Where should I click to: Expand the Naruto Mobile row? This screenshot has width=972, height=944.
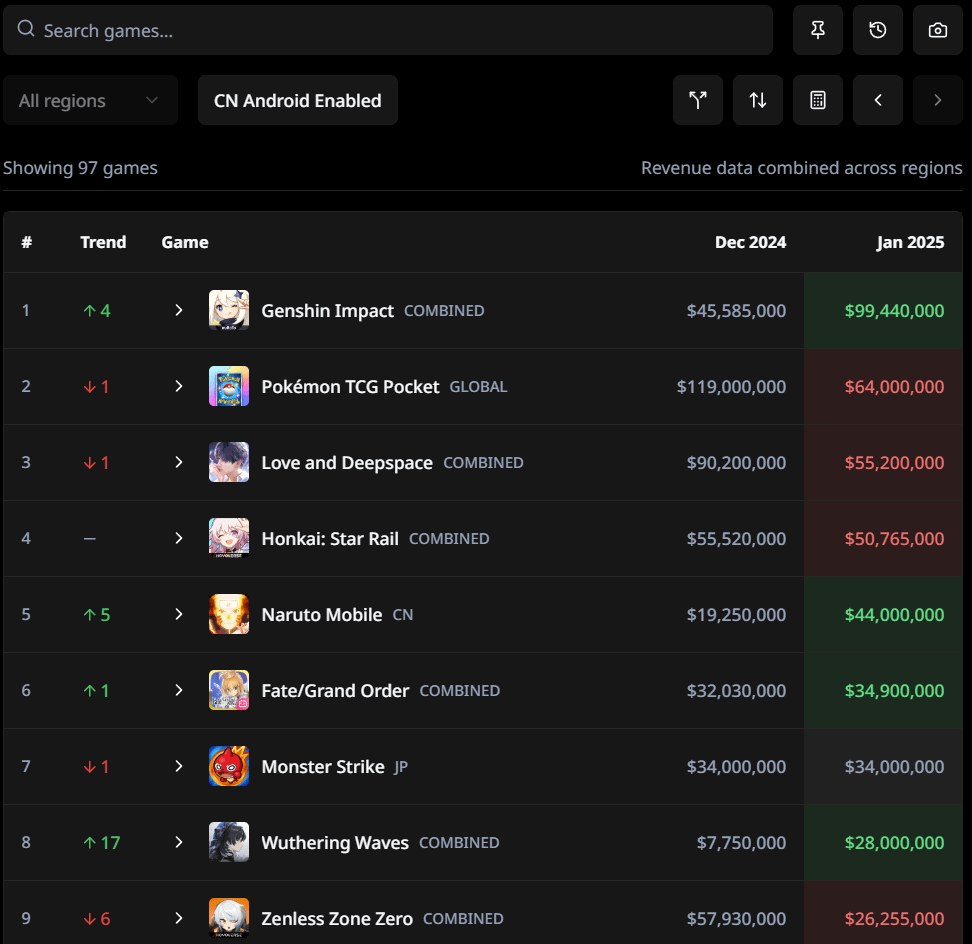point(179,614)
